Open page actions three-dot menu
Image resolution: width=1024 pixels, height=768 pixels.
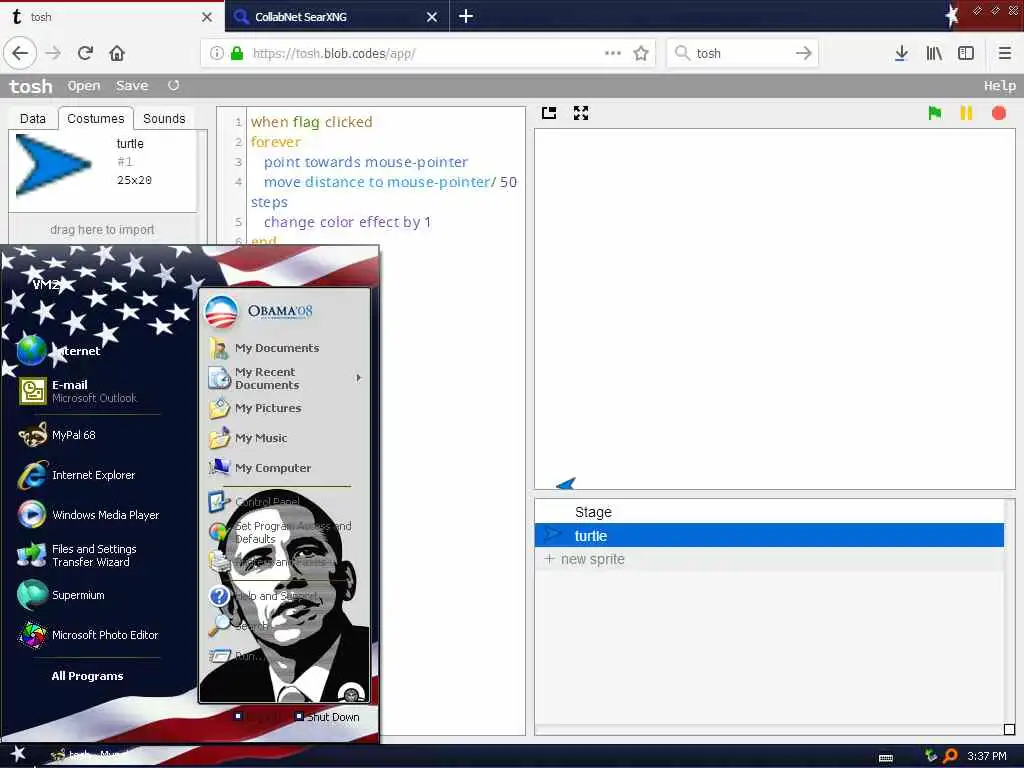coord(613,53)
